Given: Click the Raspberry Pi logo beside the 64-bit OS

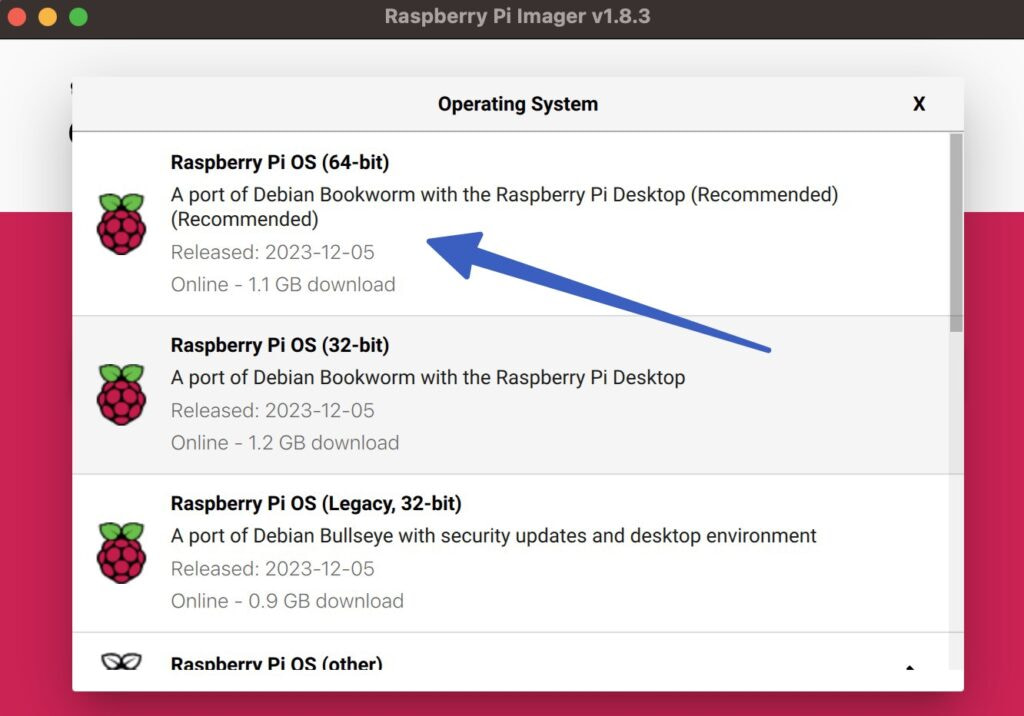Looking at the screenshot, I should [x=121, y=224].
